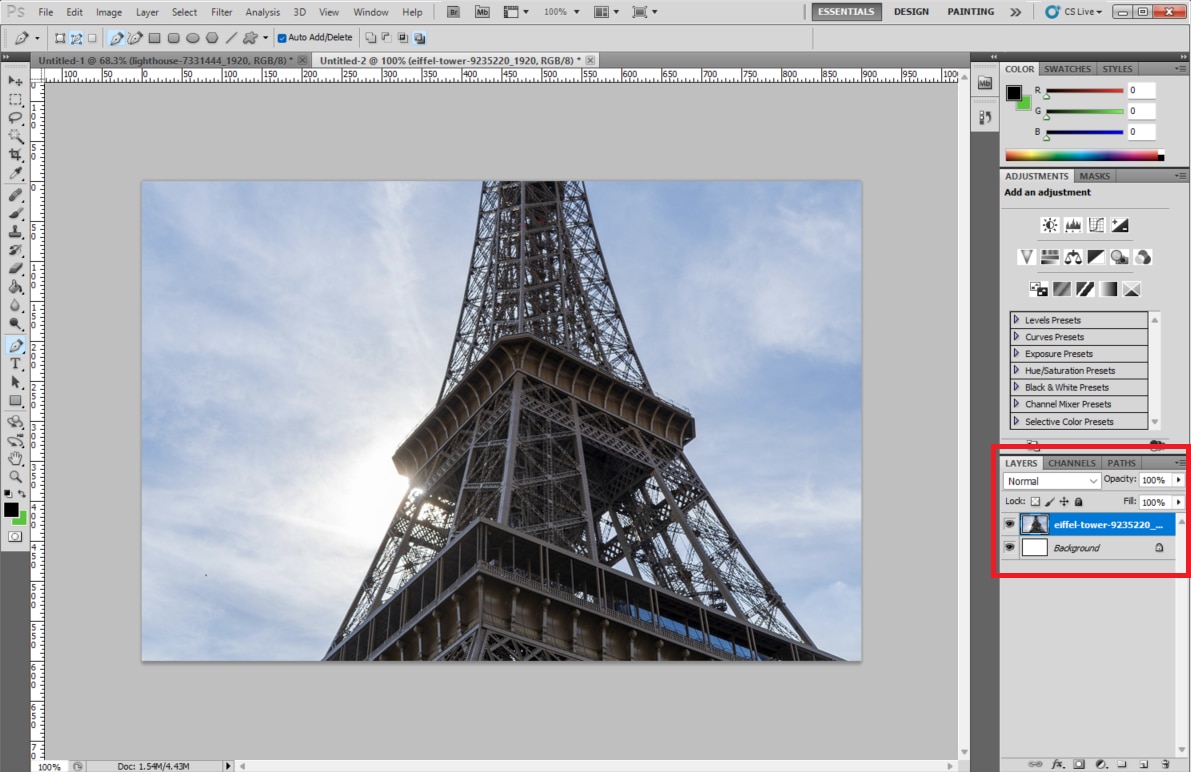
Task: Click the Essentials workspace button
Action: [846, 11]
